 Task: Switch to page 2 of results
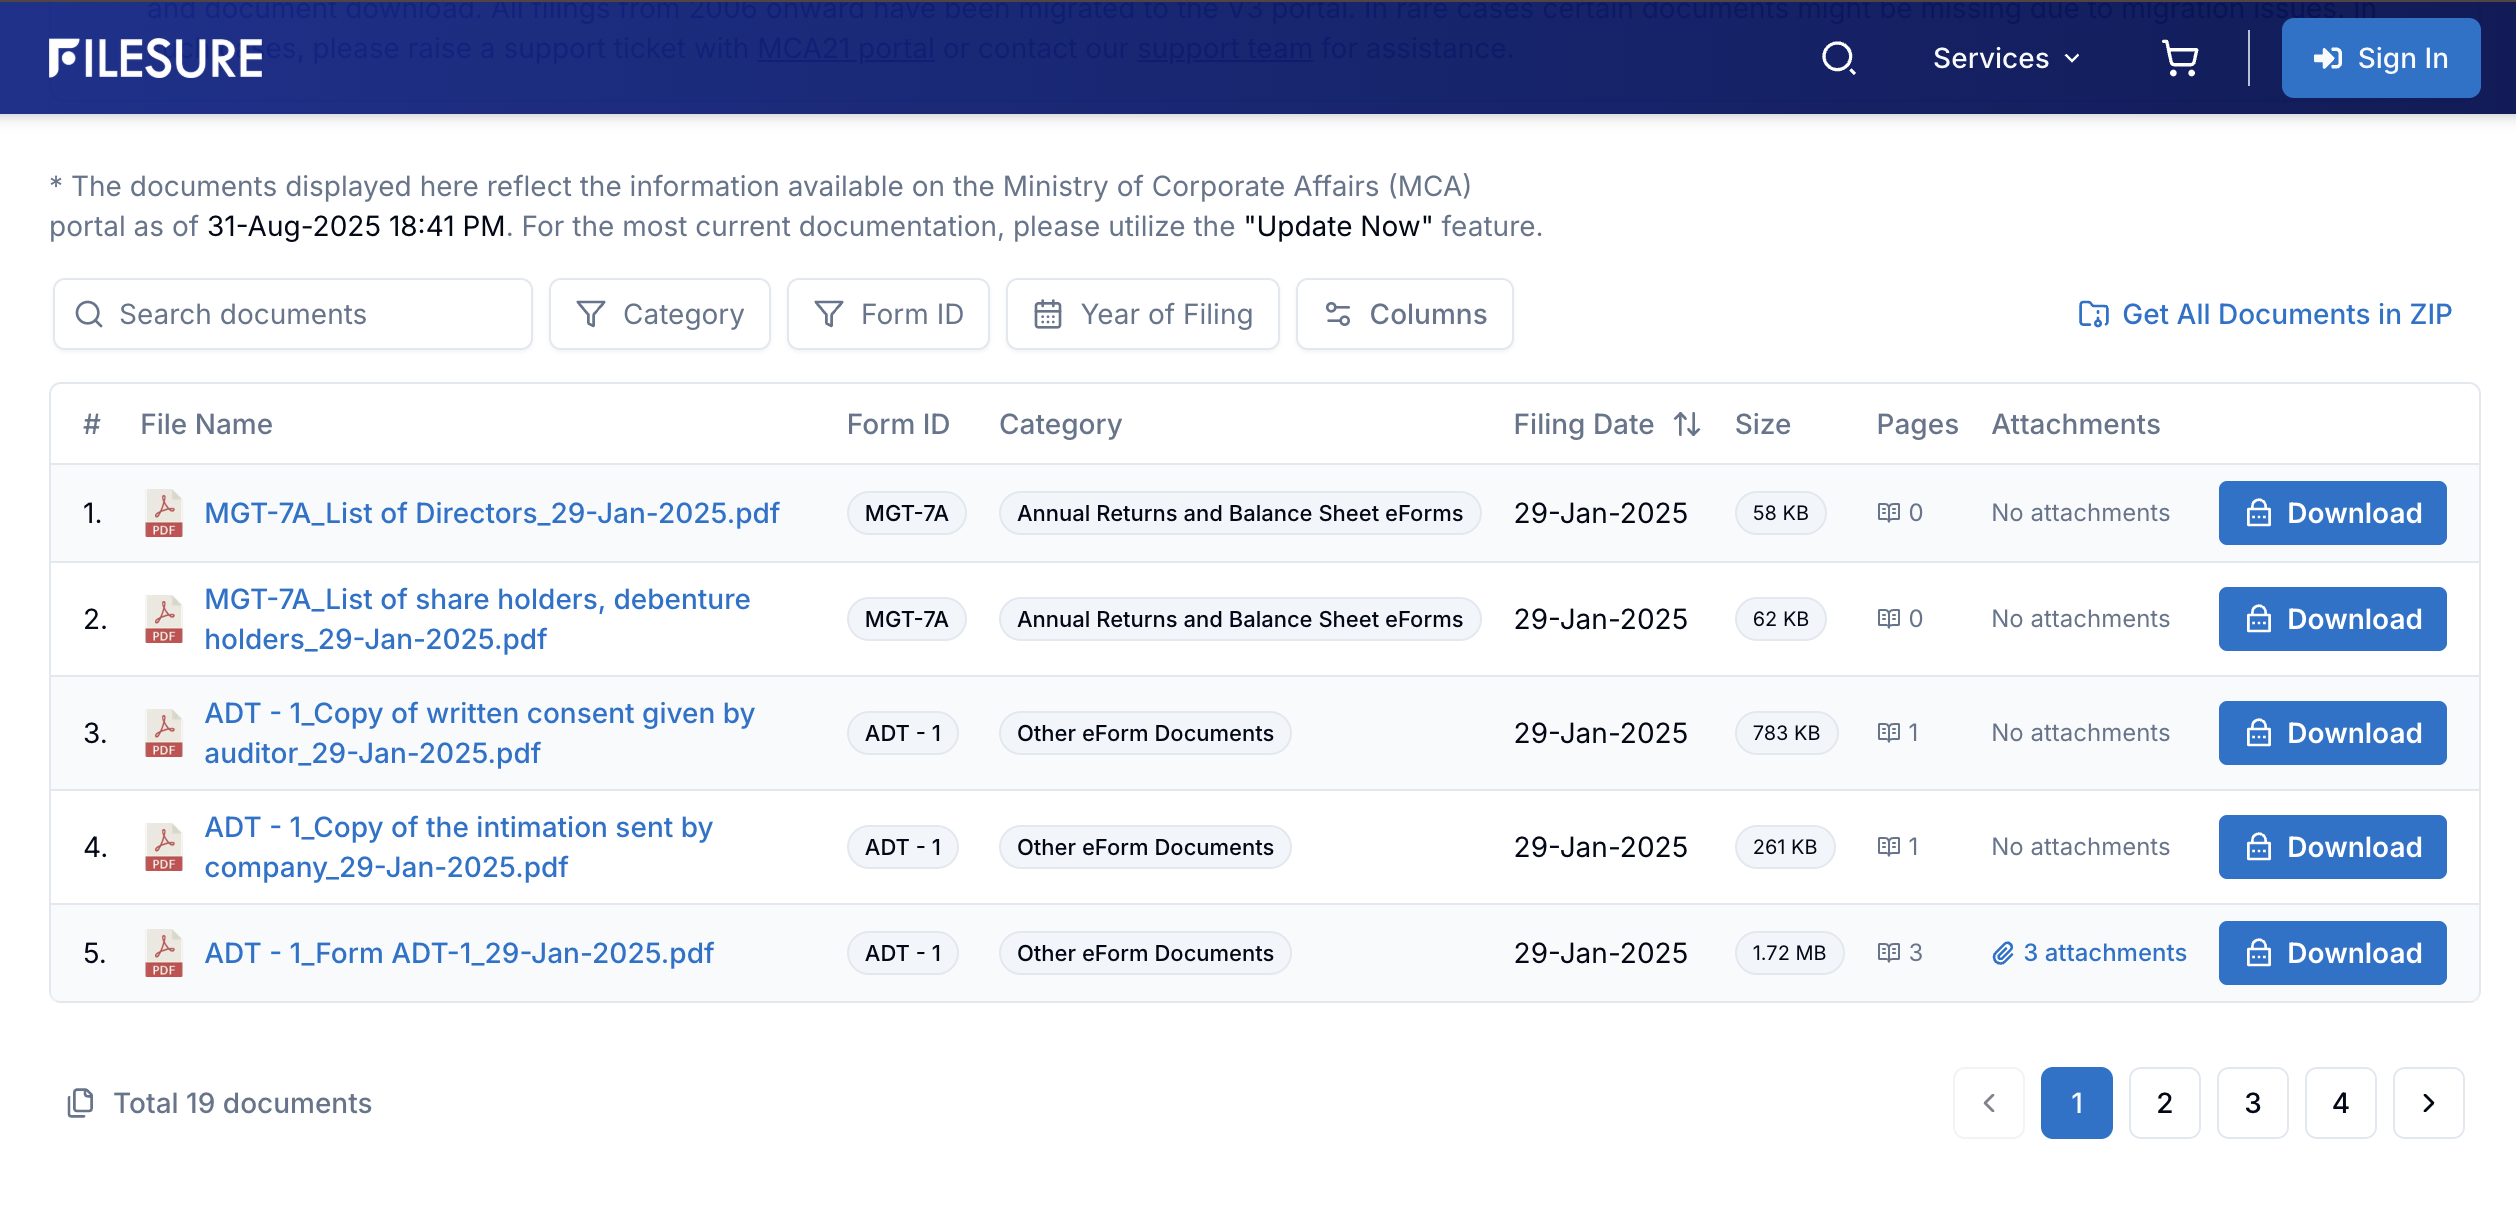click(2164, 1103)
